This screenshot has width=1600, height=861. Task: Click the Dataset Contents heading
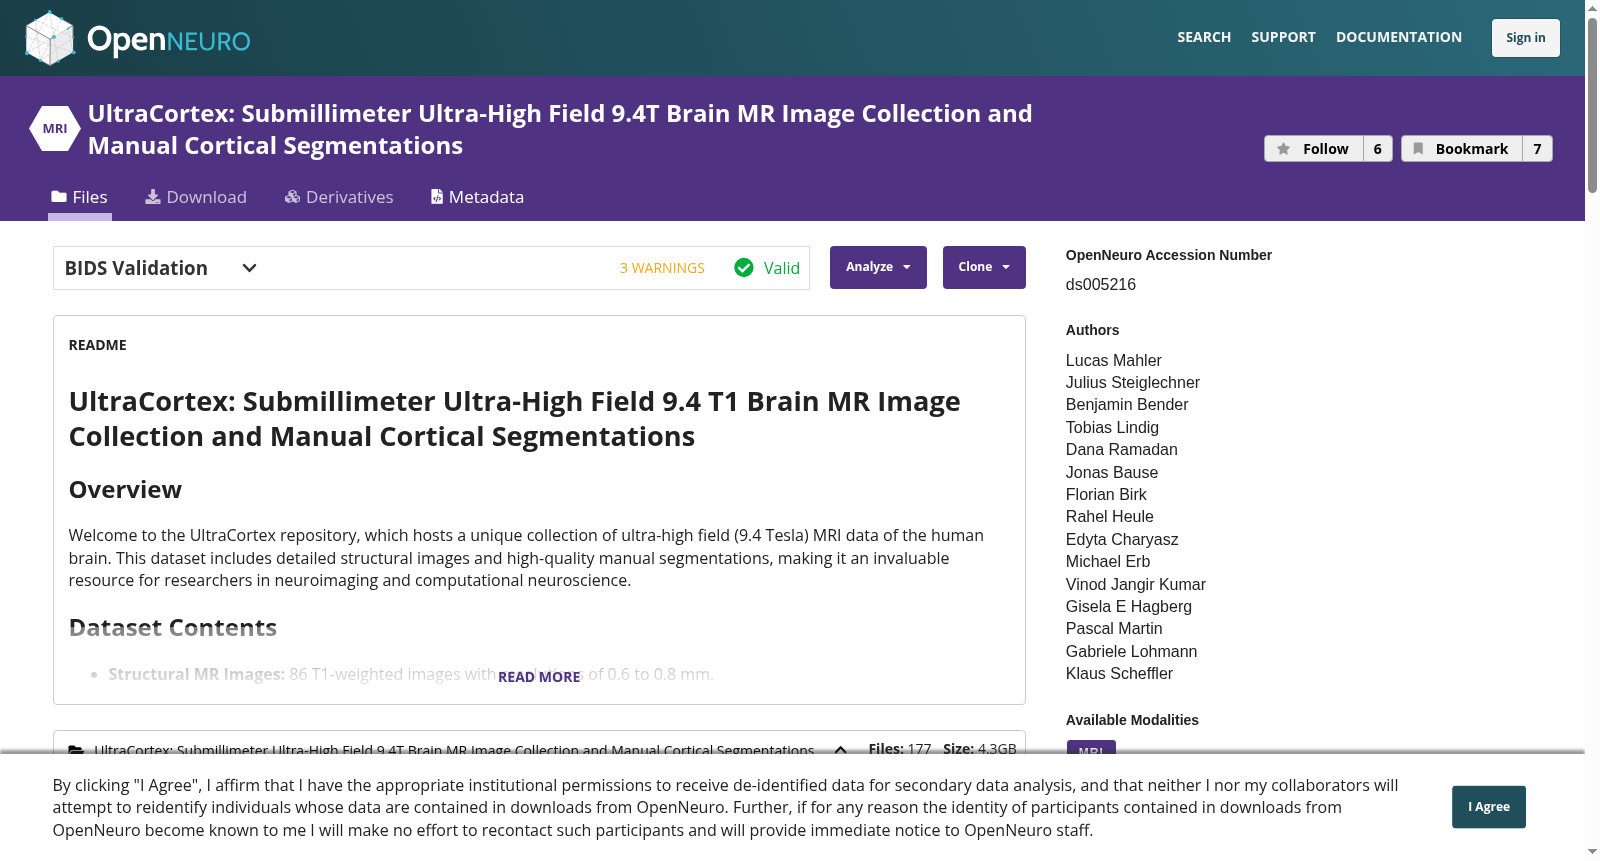(x=173, y=627)
